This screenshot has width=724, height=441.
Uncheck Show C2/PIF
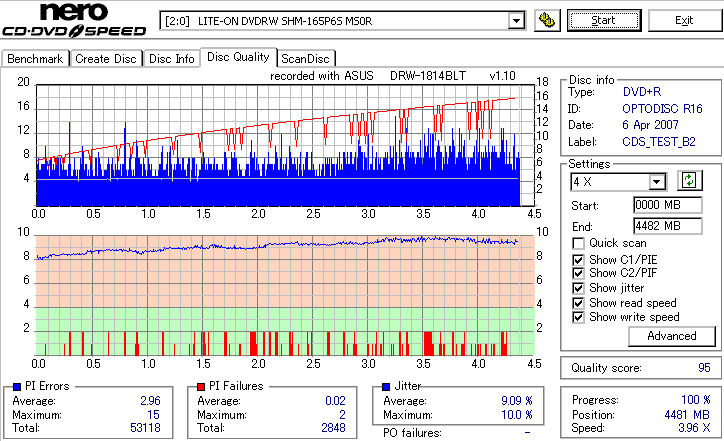[x=578, y=273]
